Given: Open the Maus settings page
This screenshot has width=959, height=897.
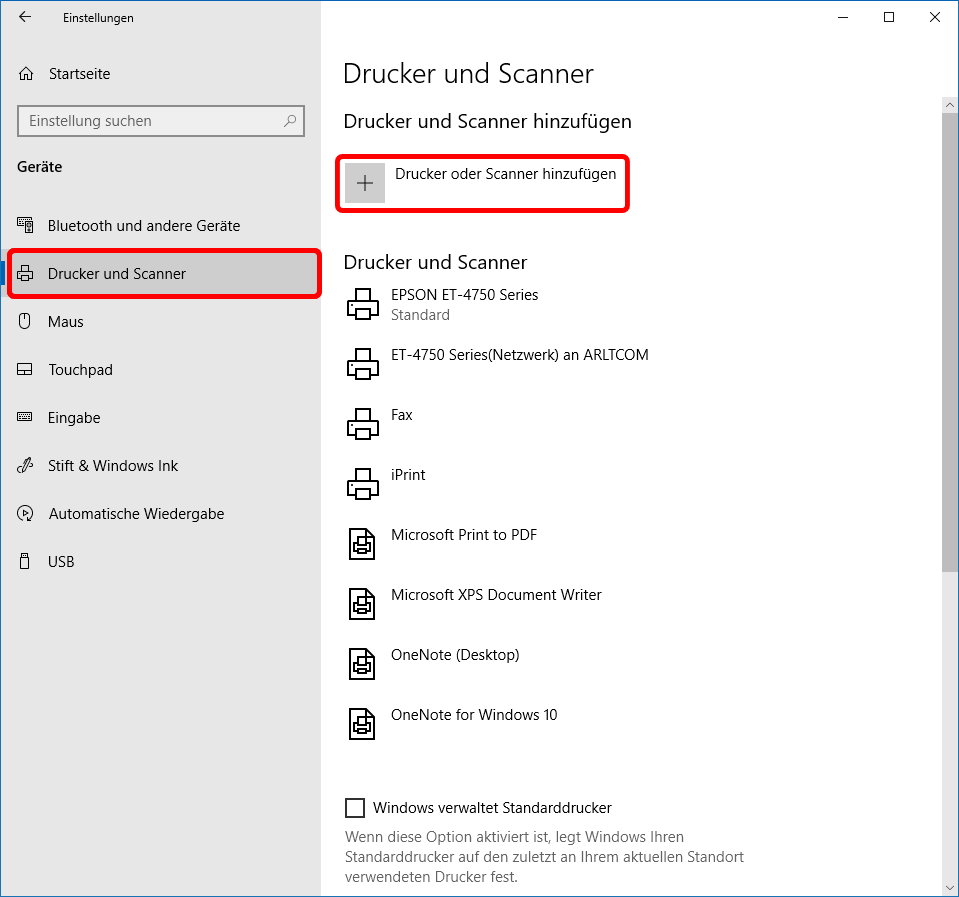Looking at the screenshot, I should click(x=66, y=322).
